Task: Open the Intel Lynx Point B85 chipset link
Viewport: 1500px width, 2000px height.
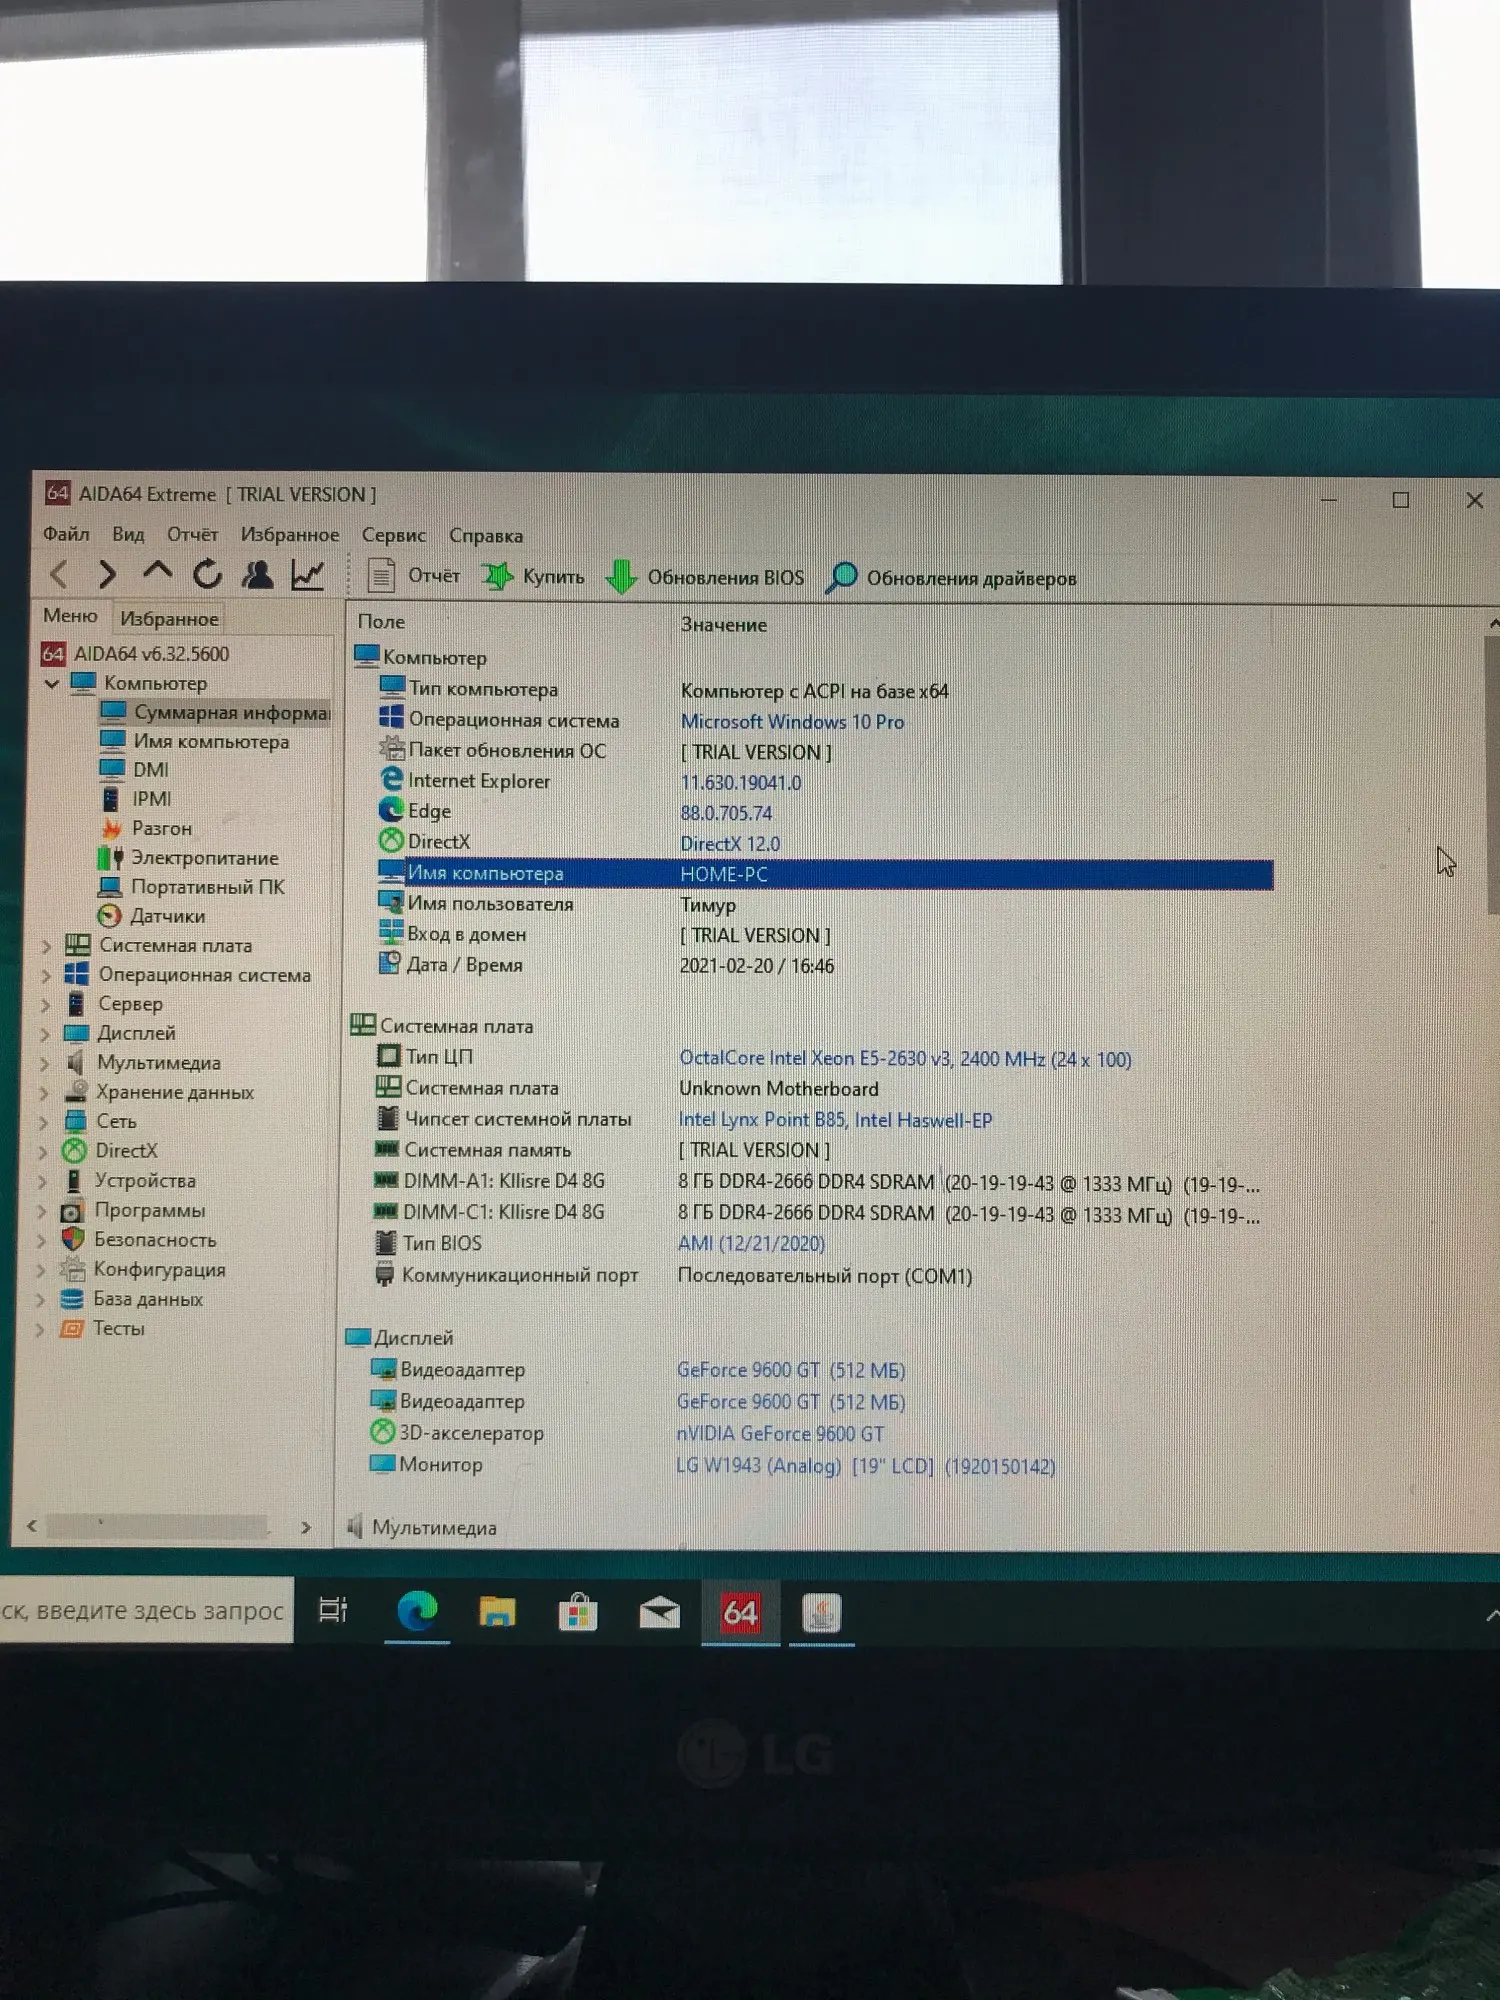Action: (836, 1120)
